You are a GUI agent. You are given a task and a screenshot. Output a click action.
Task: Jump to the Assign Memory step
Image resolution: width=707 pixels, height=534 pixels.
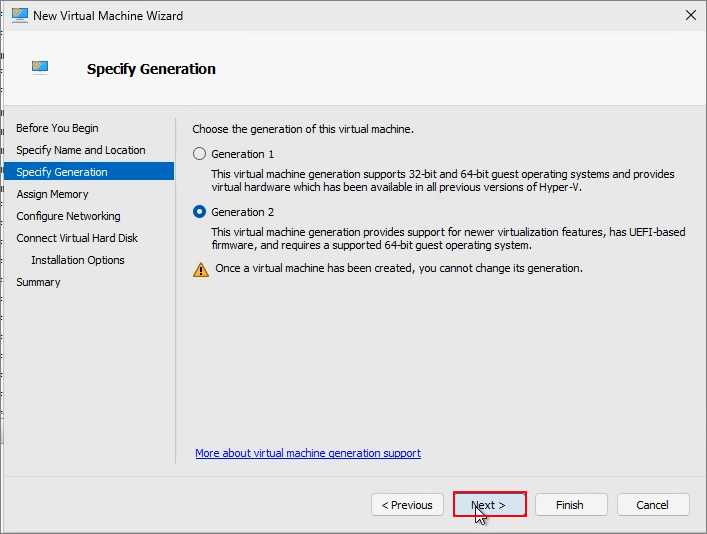click(x=52, y=194)
